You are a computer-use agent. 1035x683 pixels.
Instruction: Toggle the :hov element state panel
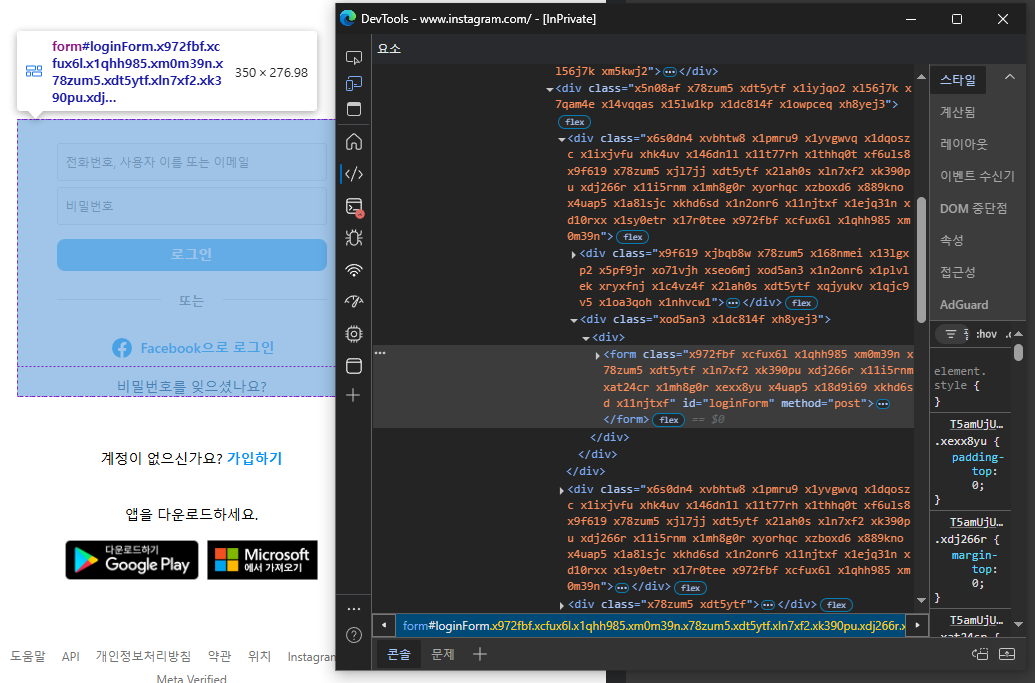pyautogui.click(x=986, y=334)
